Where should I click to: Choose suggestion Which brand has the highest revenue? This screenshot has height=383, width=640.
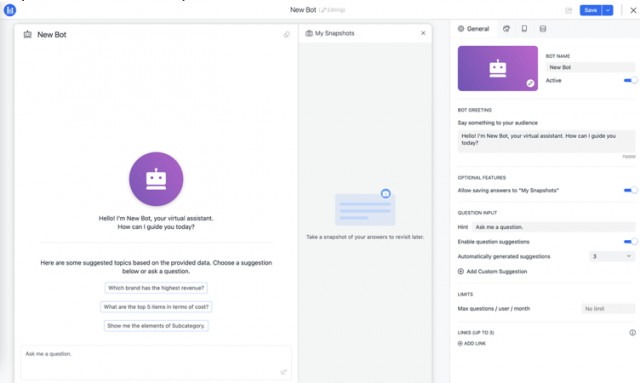[156, 288]
